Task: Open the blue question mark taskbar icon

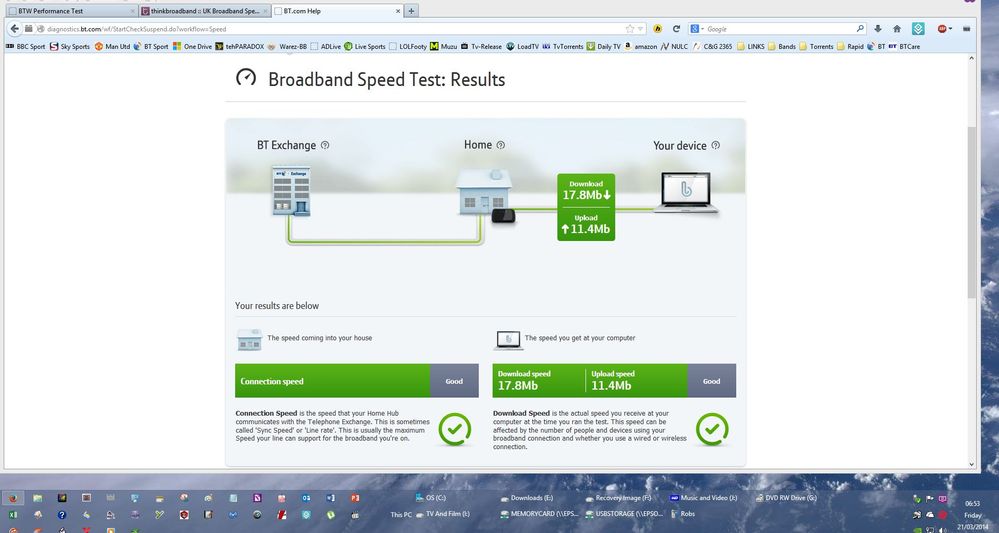Action: (62, 515)
